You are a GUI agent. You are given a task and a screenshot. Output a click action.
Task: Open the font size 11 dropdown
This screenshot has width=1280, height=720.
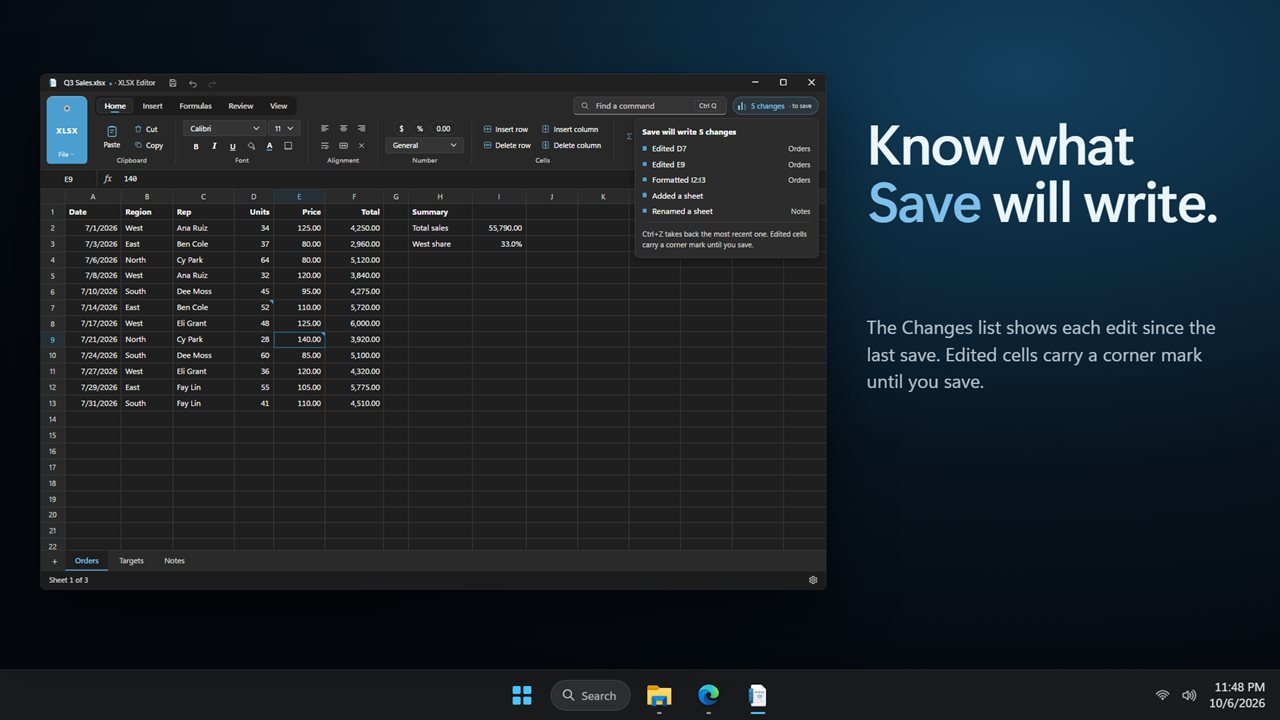(x=285, y=128)
